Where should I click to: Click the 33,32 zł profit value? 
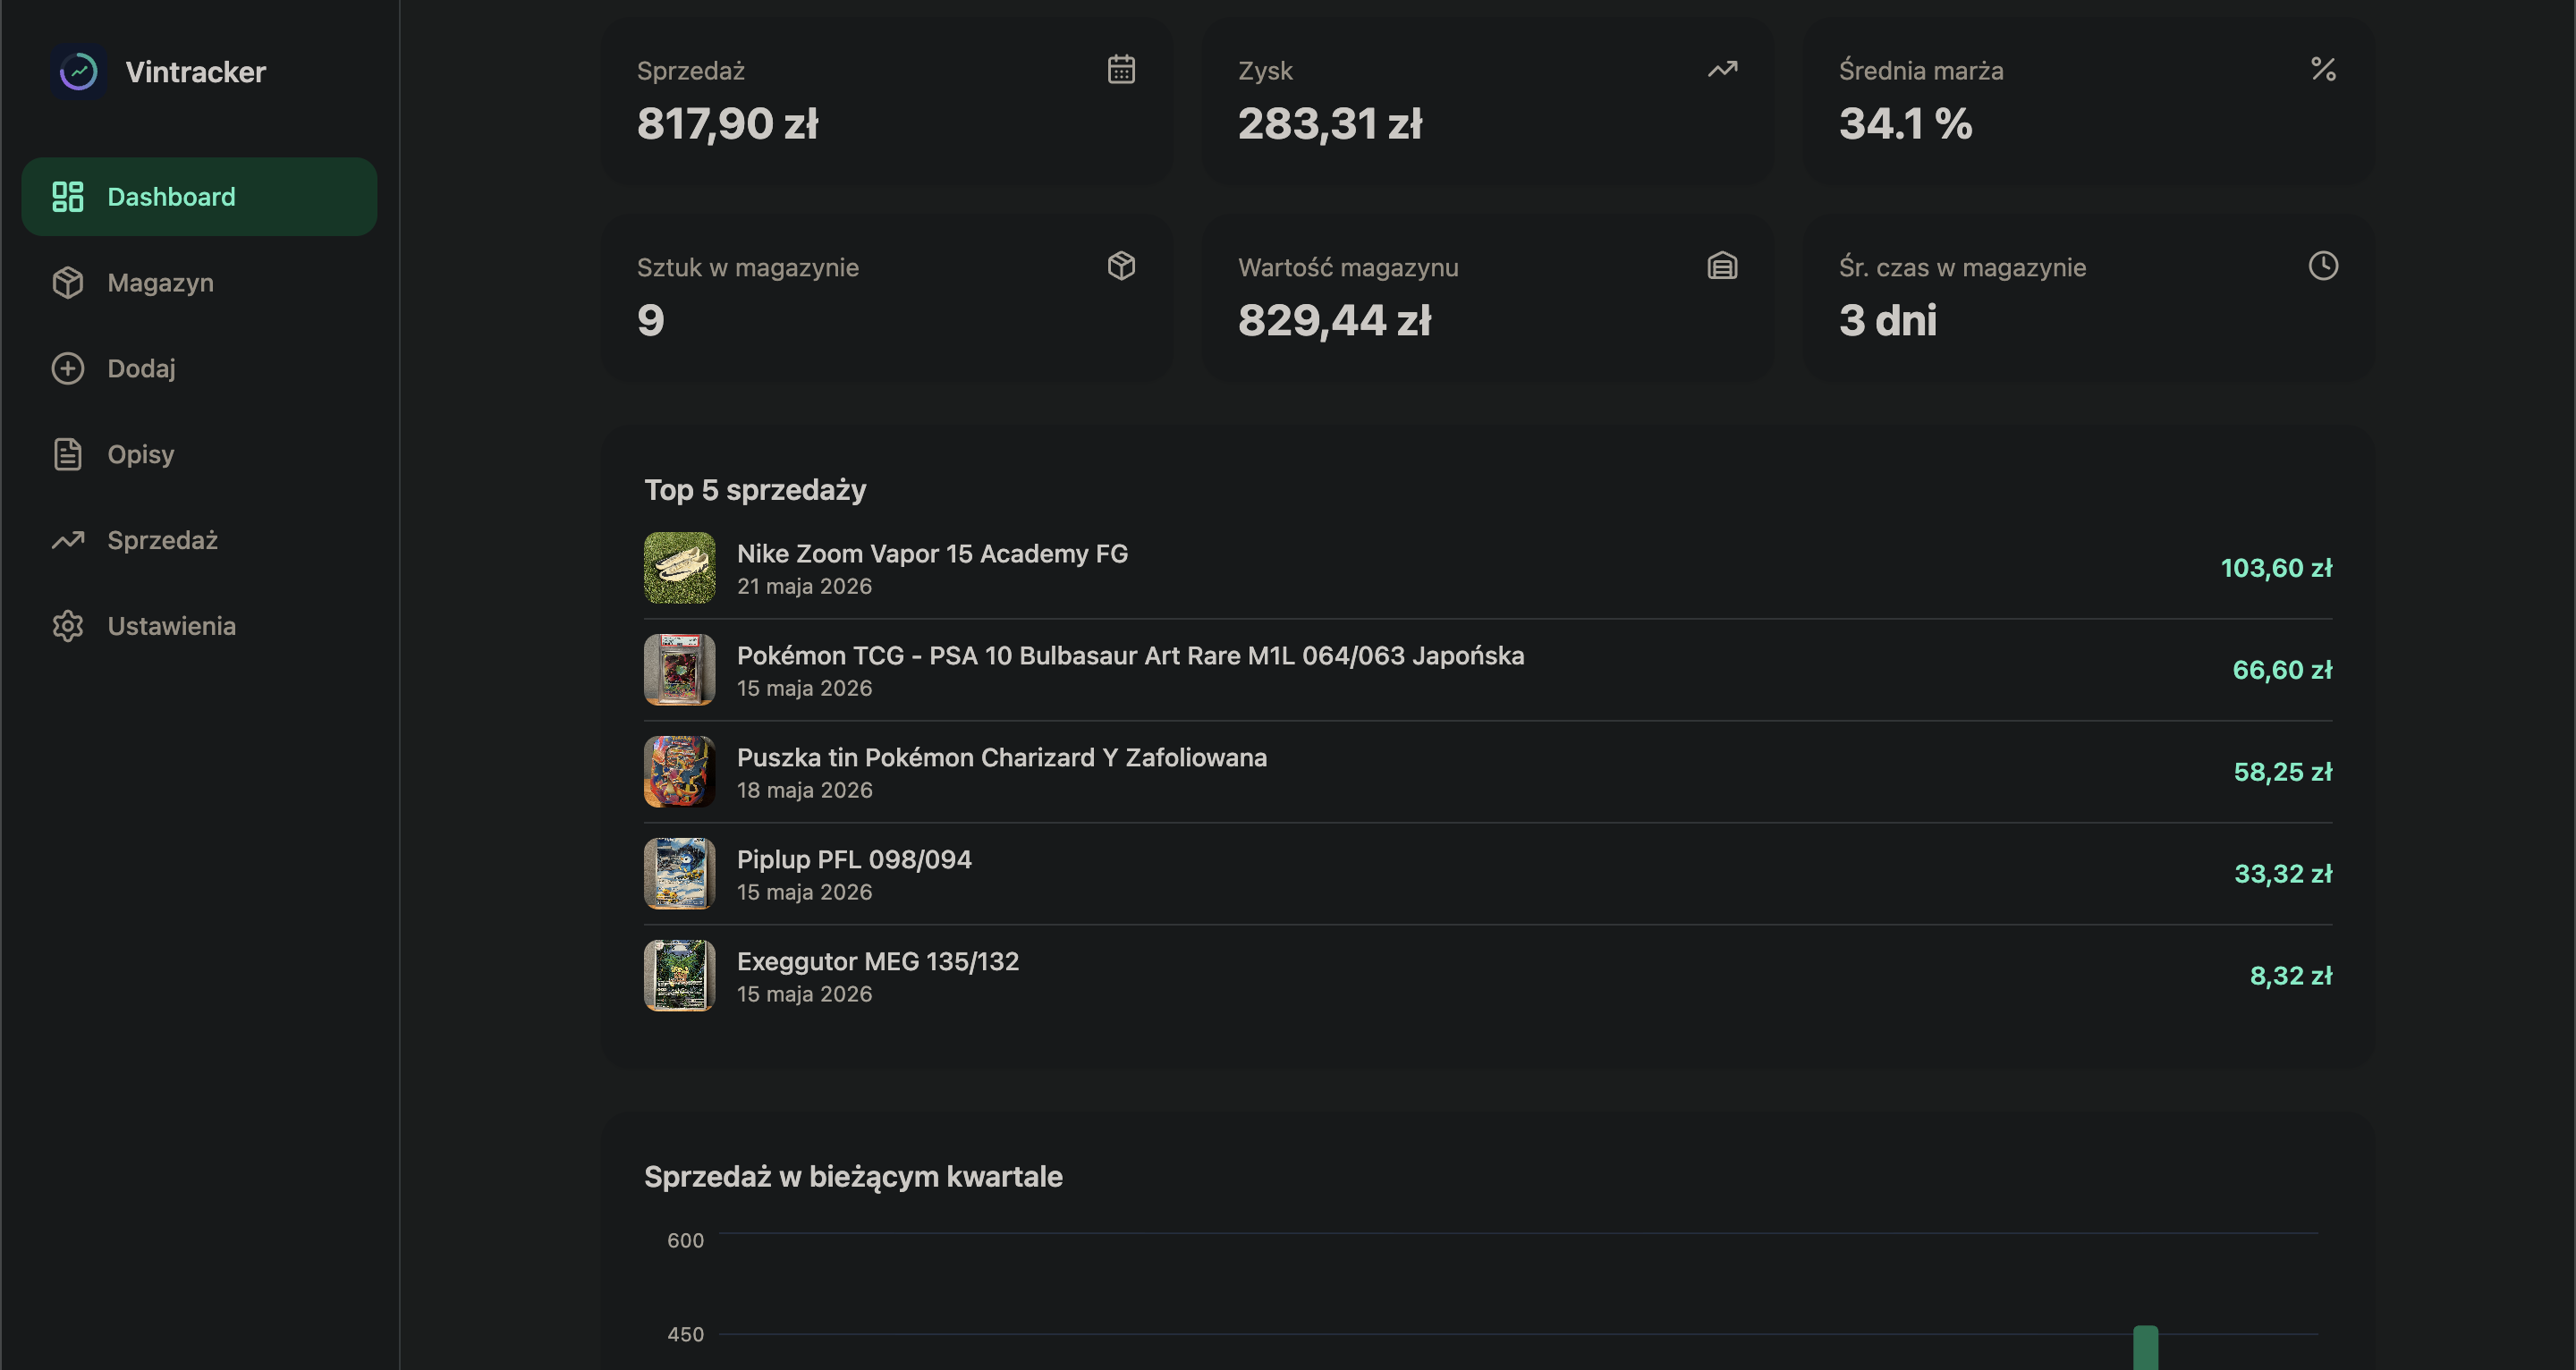pyautogui.click(x=2283, y=874)
